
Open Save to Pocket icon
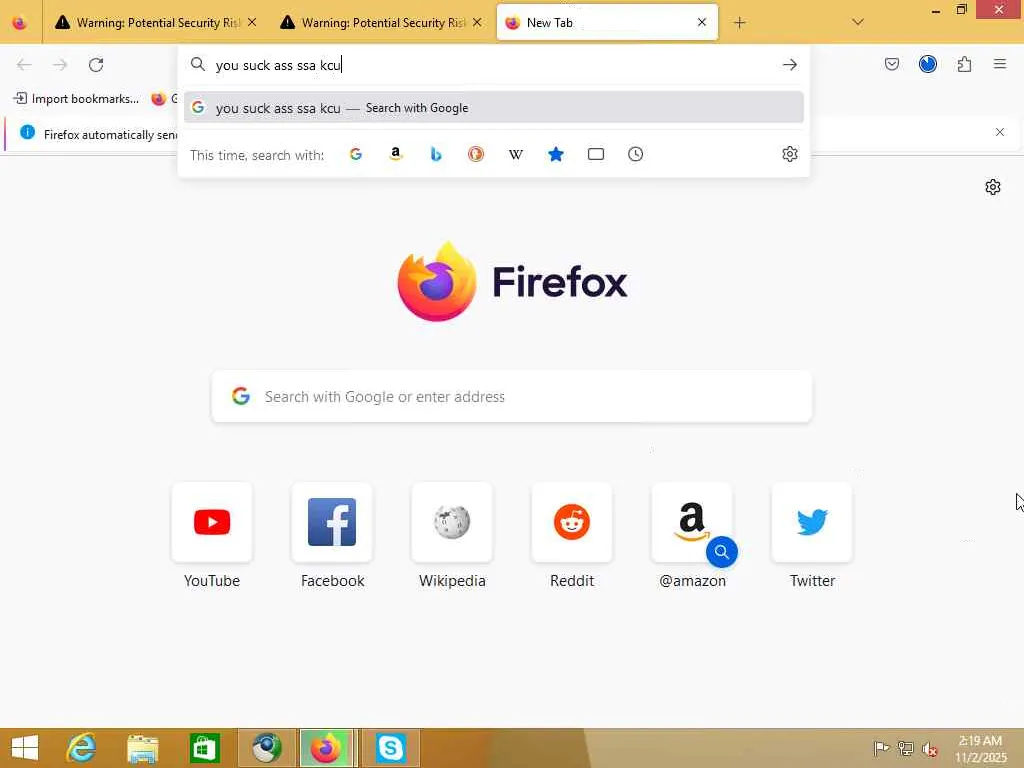891,64
